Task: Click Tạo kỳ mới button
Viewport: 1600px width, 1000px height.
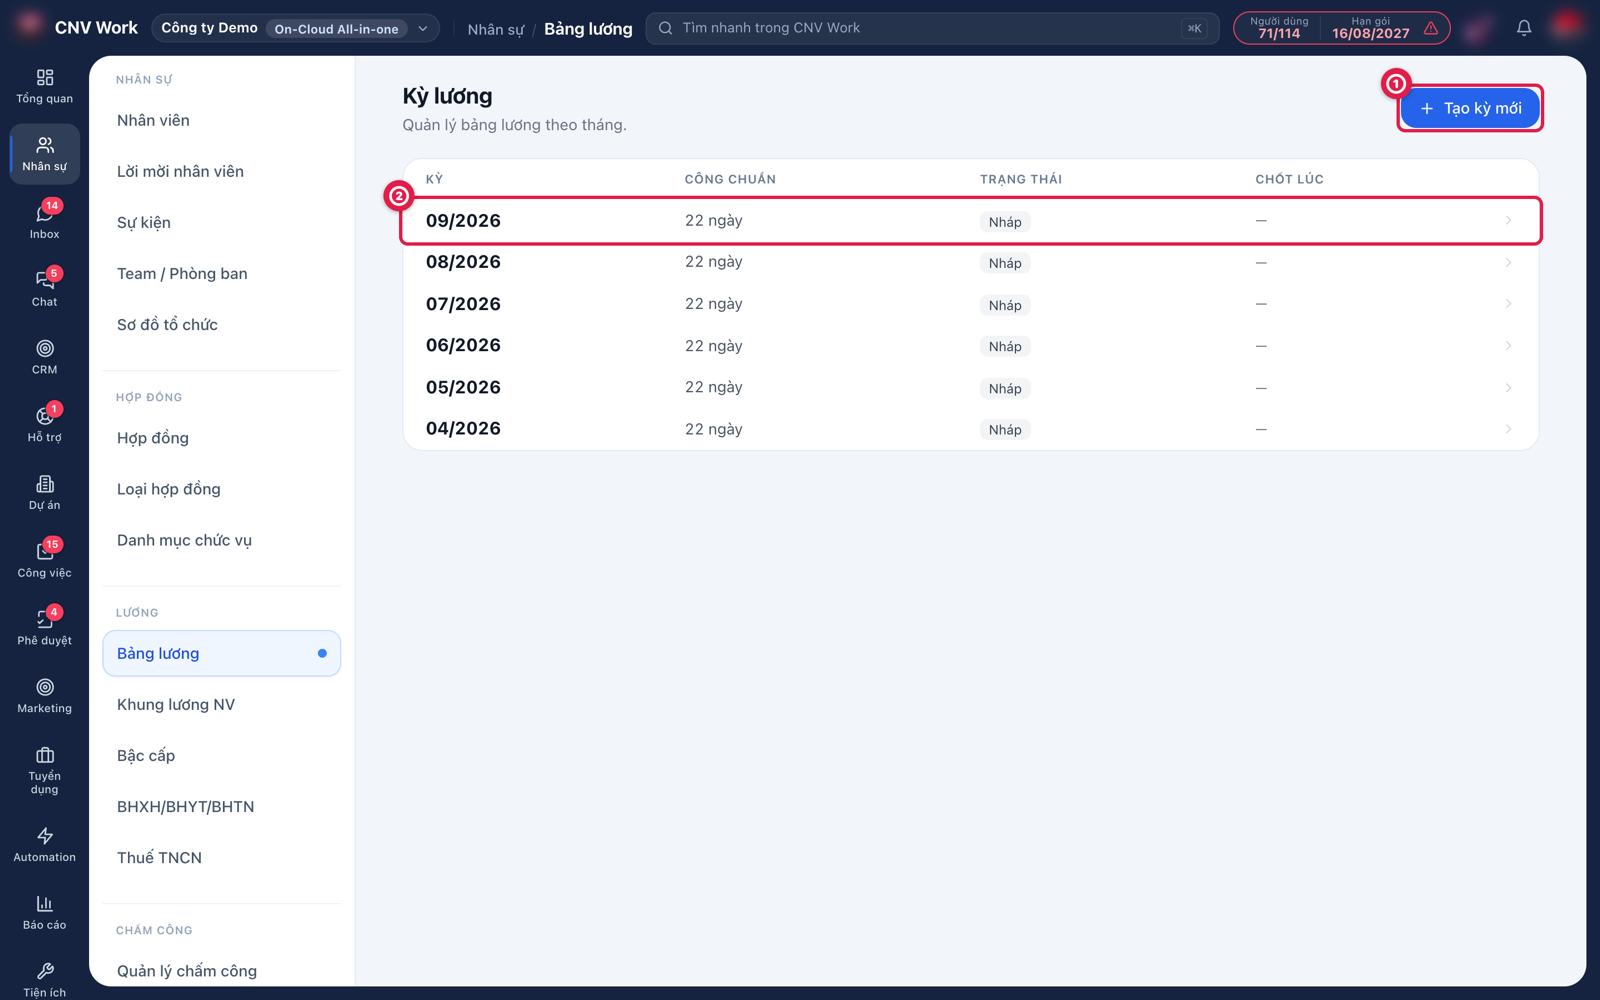Action: click(1470, 108)
